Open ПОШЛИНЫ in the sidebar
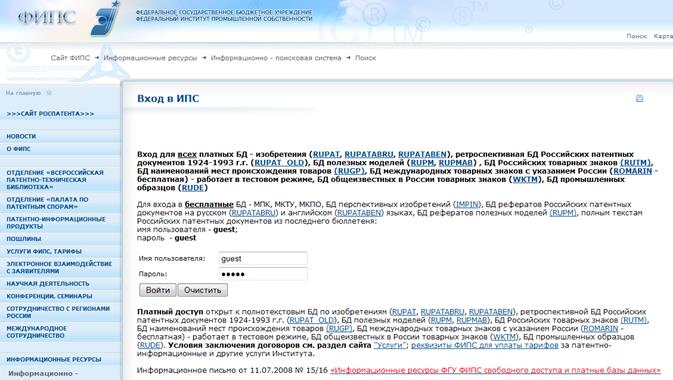673x380 pixels. click(24, 238)
